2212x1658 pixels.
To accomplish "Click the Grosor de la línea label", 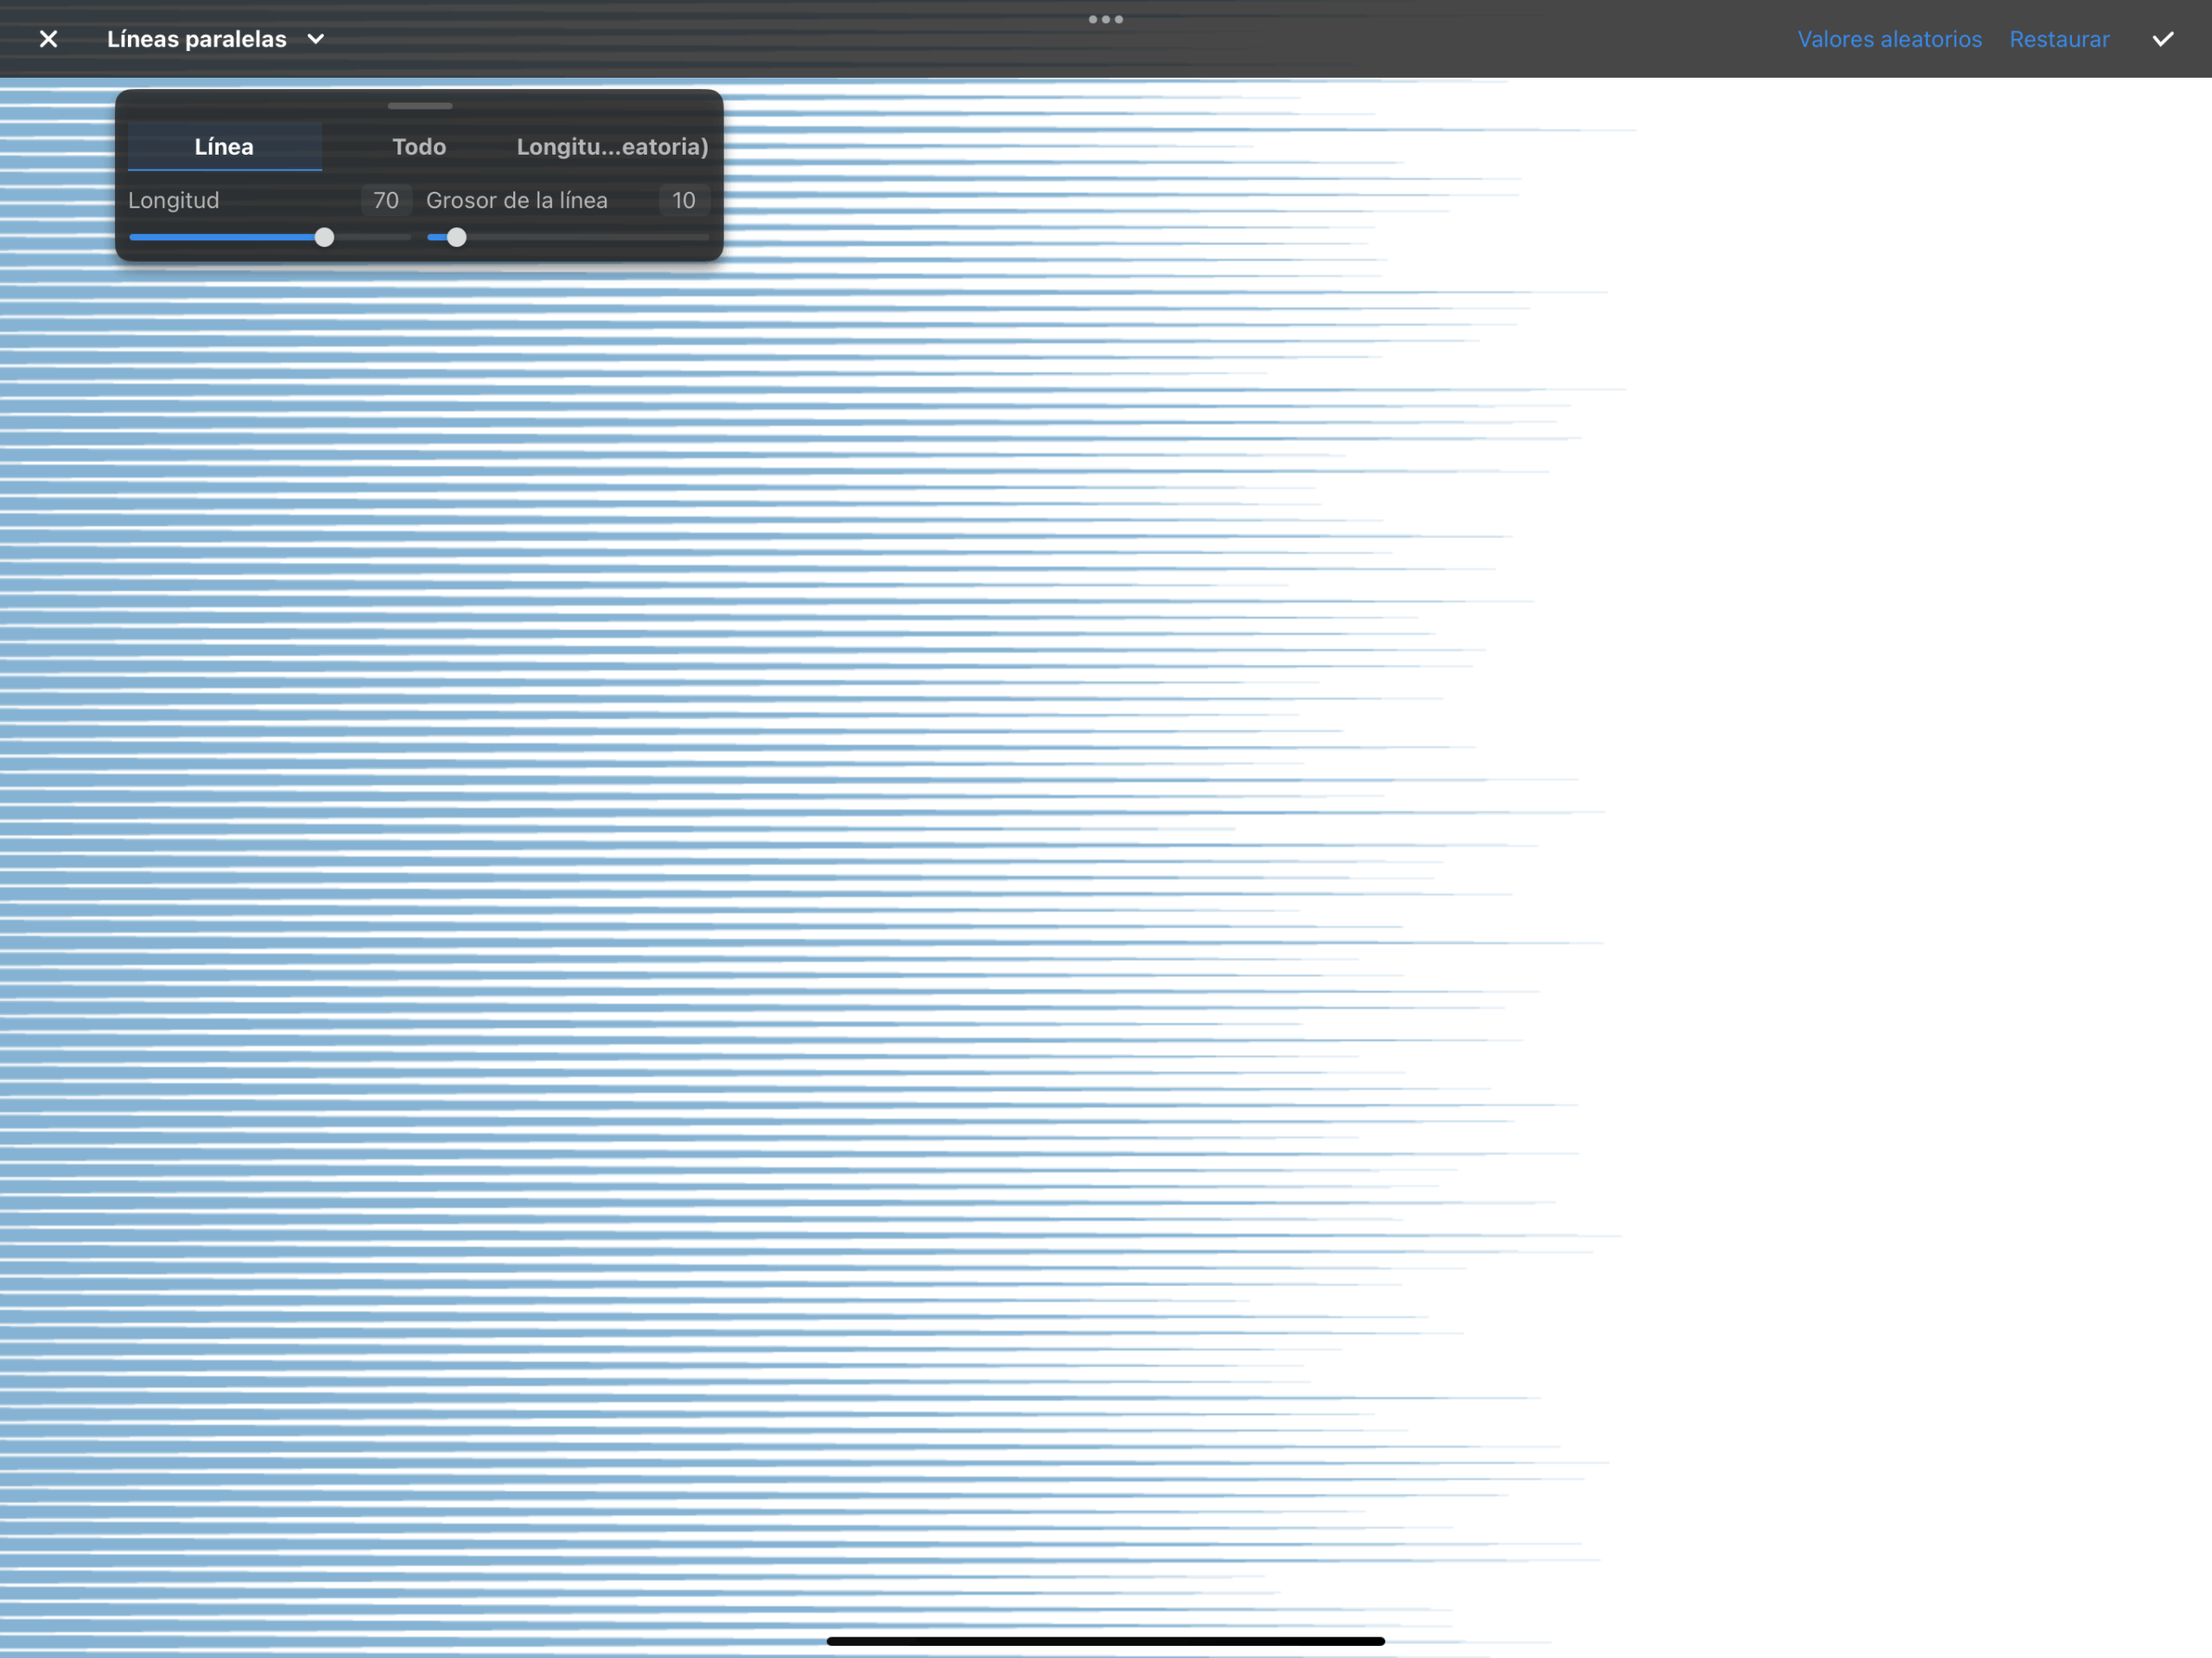I will pos(517,200).
